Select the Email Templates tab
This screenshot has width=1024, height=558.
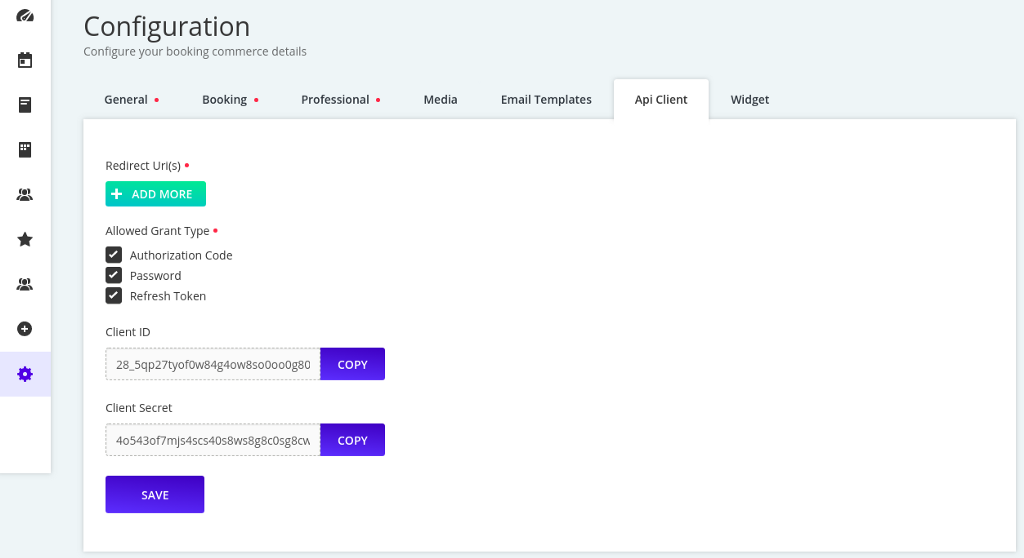coord(546,100)
